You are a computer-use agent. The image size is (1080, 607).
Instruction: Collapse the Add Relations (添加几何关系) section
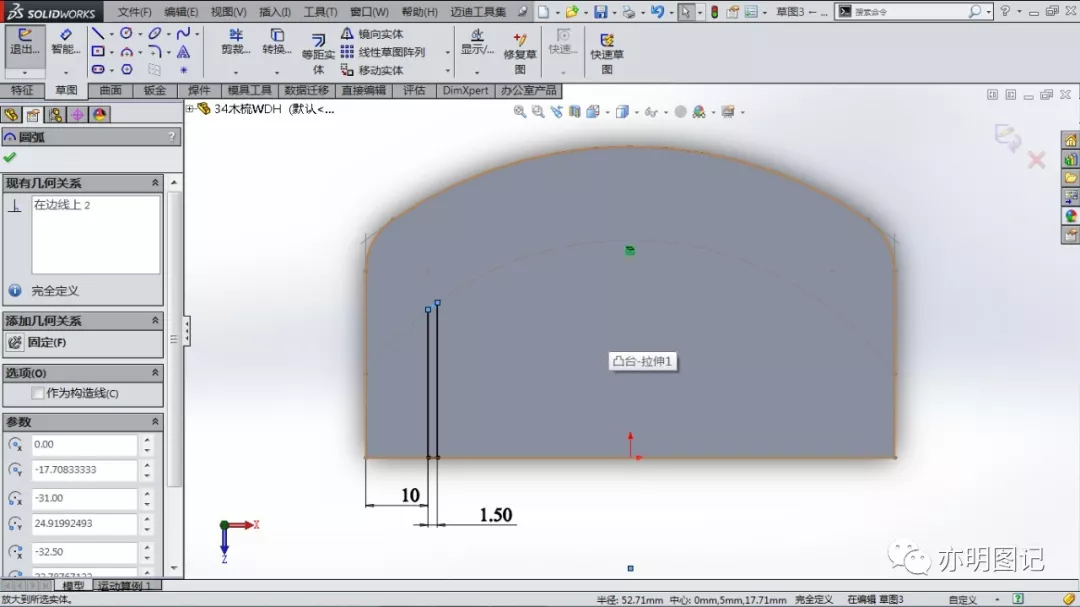pyautogui.click(x=155, y=320)
